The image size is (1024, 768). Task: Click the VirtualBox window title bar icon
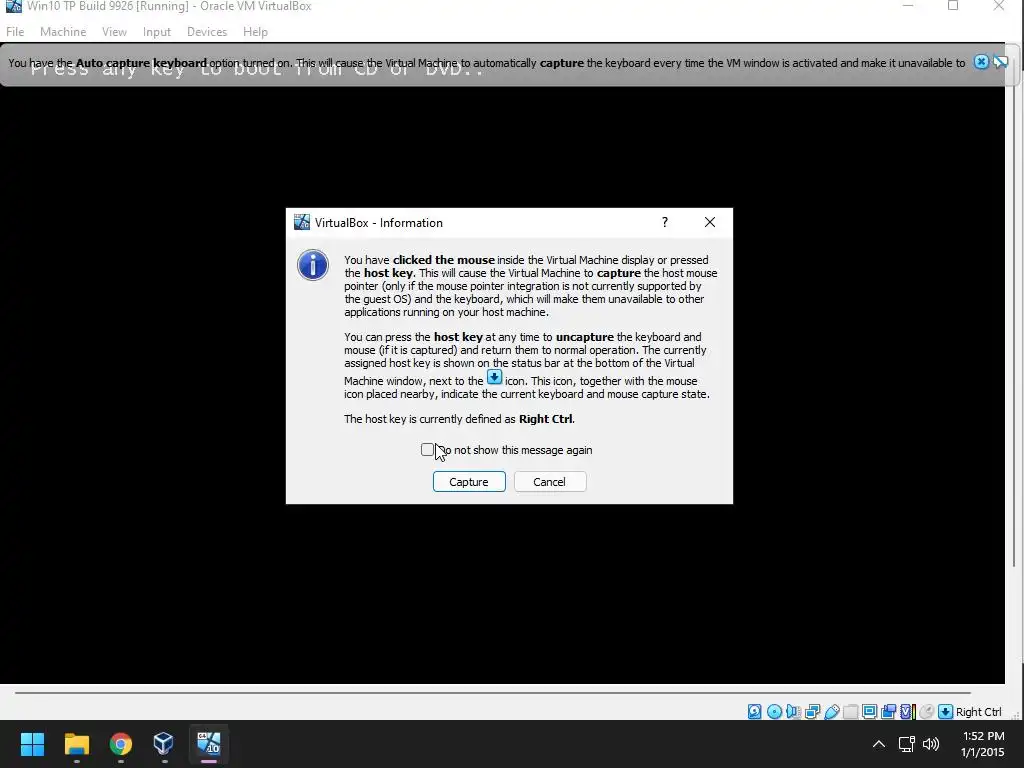(13, 6)
